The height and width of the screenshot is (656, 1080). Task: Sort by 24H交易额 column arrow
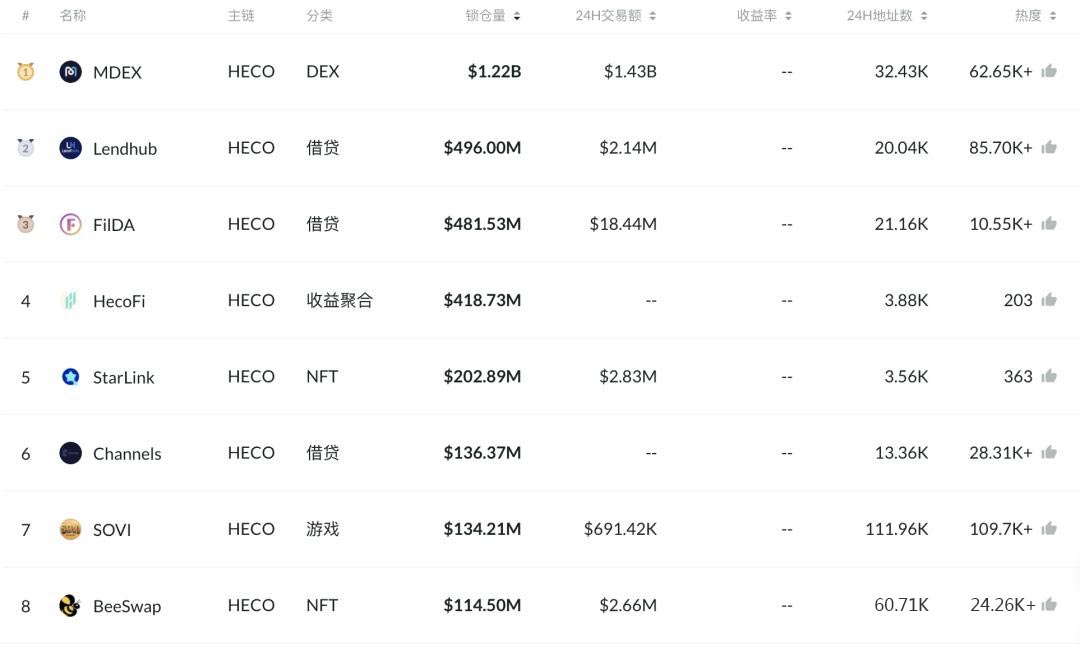pyautogui.click(x=652, y=16)
